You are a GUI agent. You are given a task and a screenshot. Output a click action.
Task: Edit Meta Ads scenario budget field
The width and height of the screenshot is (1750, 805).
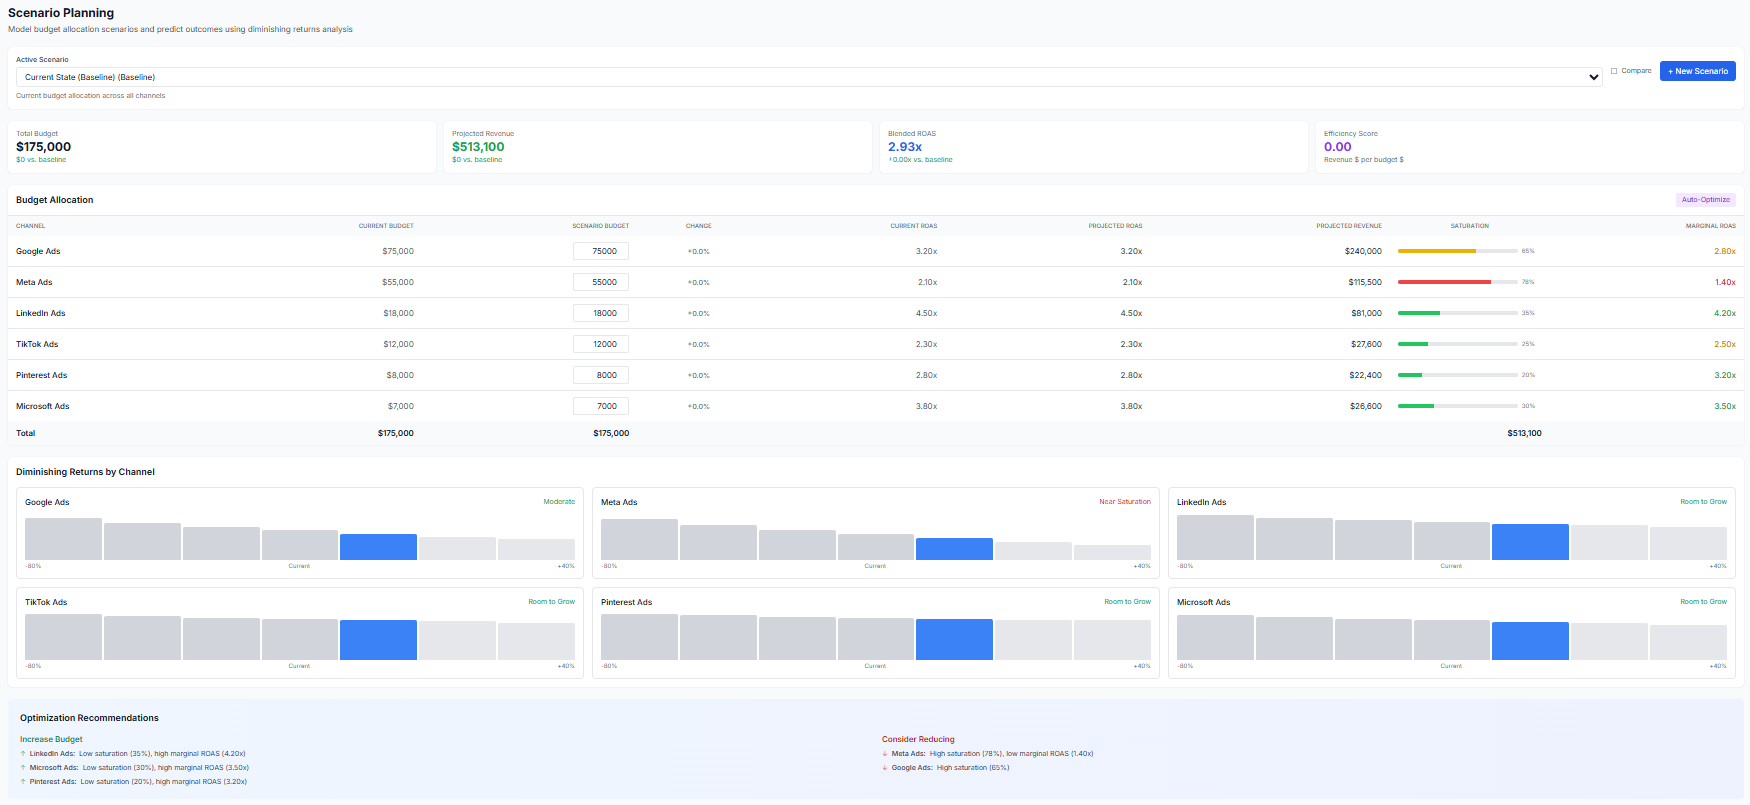[x=601, y=282]
